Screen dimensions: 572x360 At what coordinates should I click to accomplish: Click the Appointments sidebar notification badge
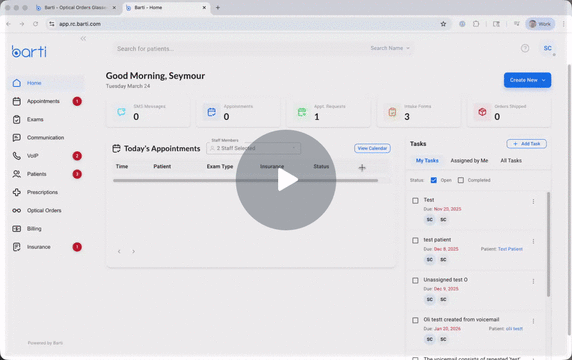[x=77, y=101]
